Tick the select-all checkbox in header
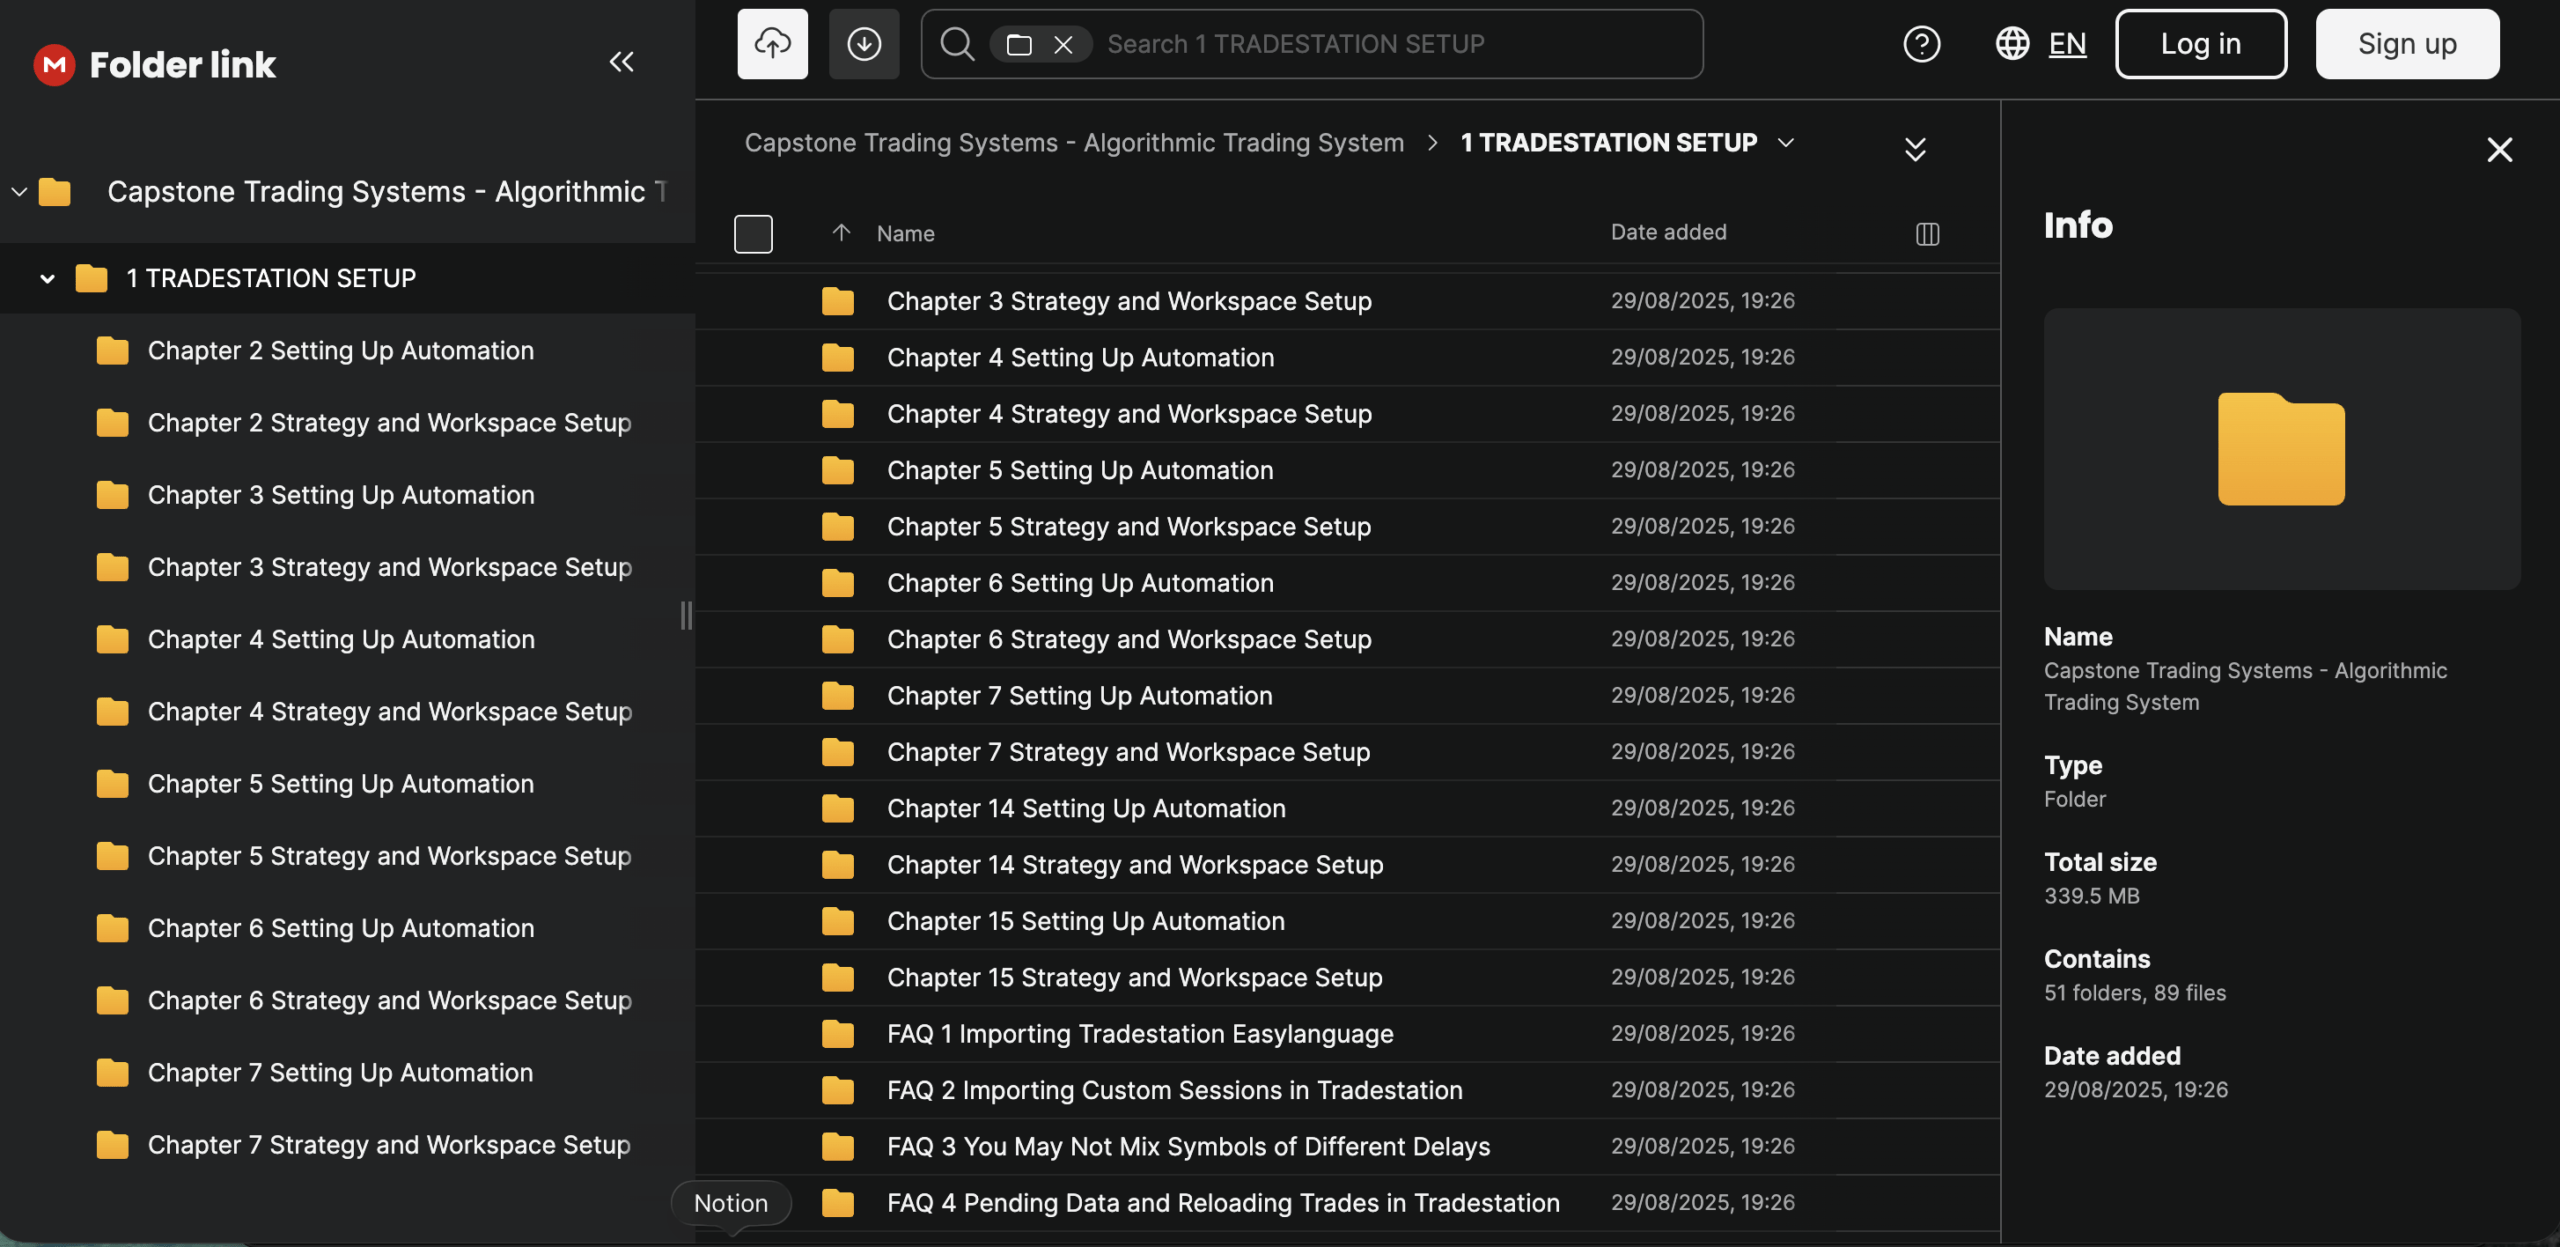The width and height of the screenshot is (2560, 1247). tap(753, 234)
